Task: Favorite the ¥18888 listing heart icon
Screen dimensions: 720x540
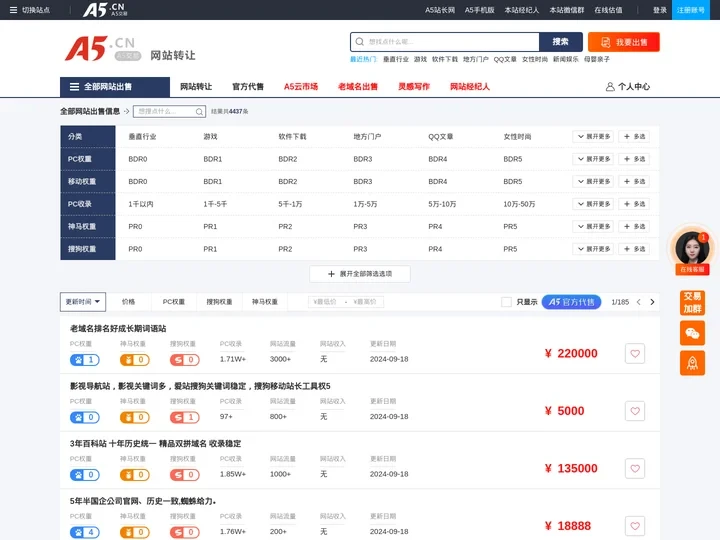Action: tap(635, 526)
